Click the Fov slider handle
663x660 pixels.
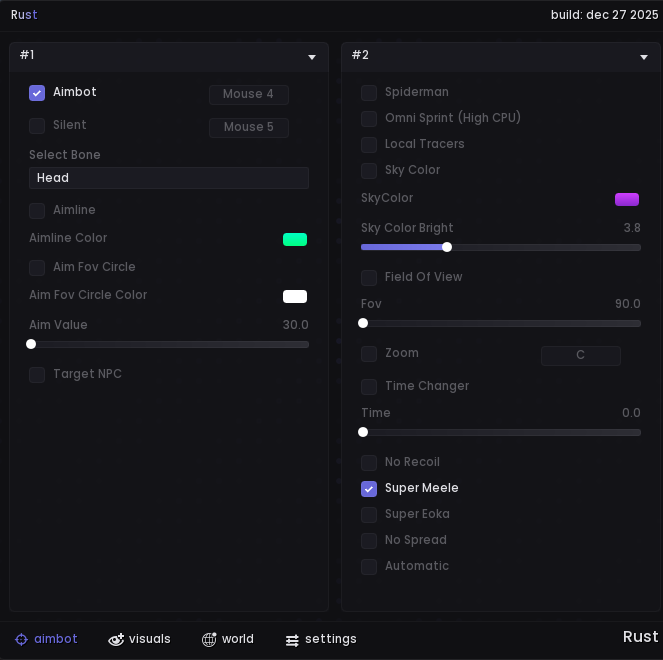[363, 323]
